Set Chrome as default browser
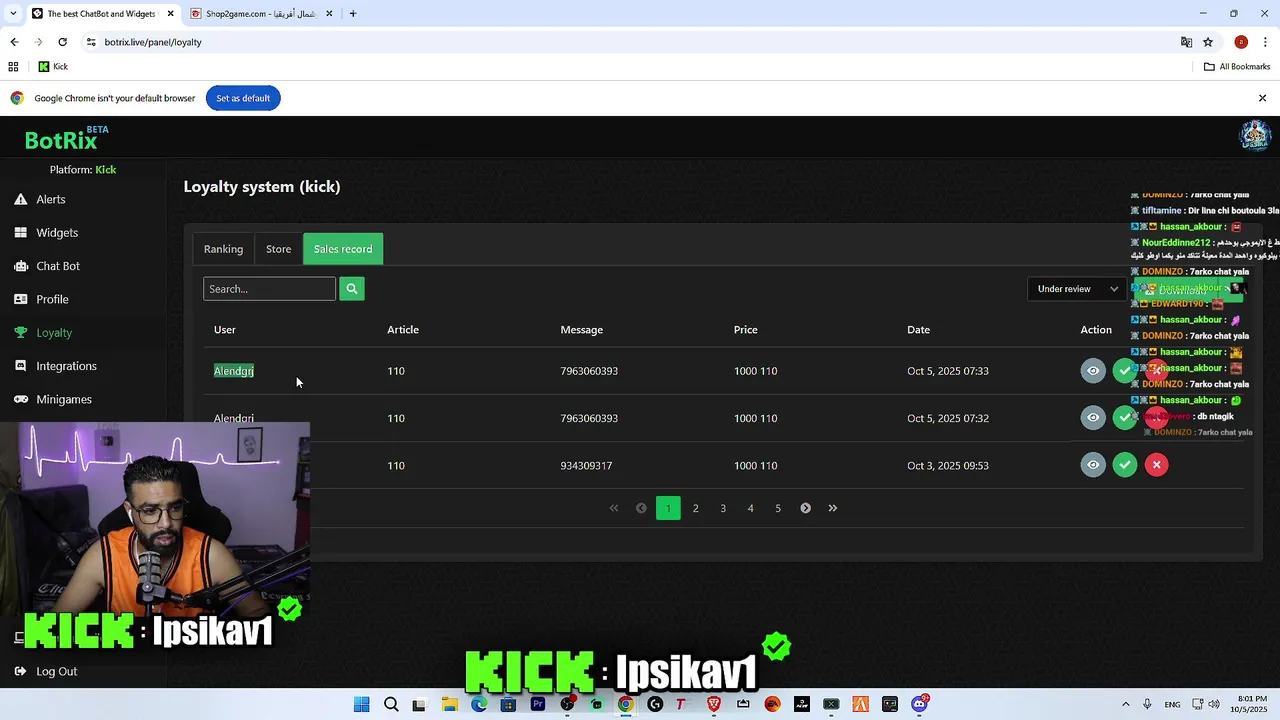This screenshot has width=1280, height=720. 243,98
